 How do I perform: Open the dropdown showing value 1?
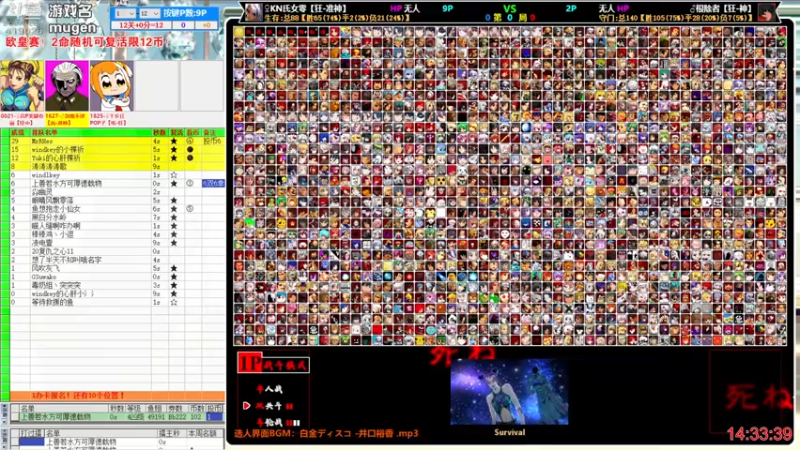click(125, 13)
